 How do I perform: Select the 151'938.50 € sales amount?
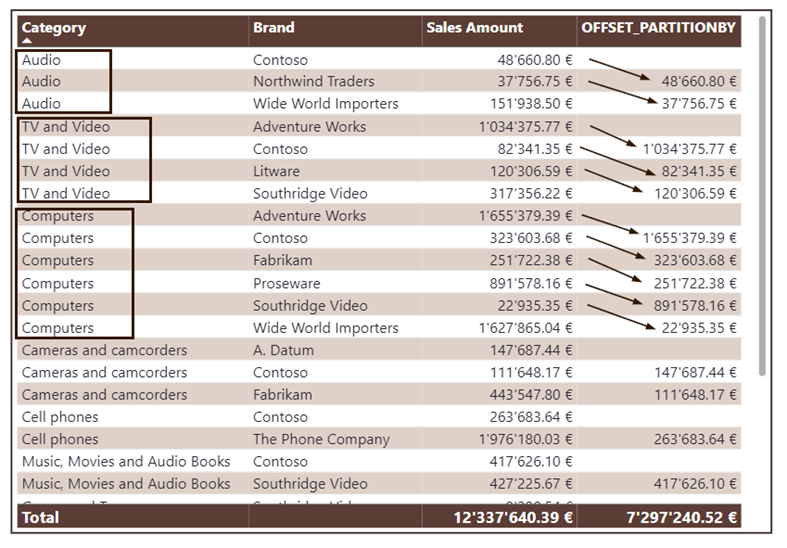pos(531,103)
